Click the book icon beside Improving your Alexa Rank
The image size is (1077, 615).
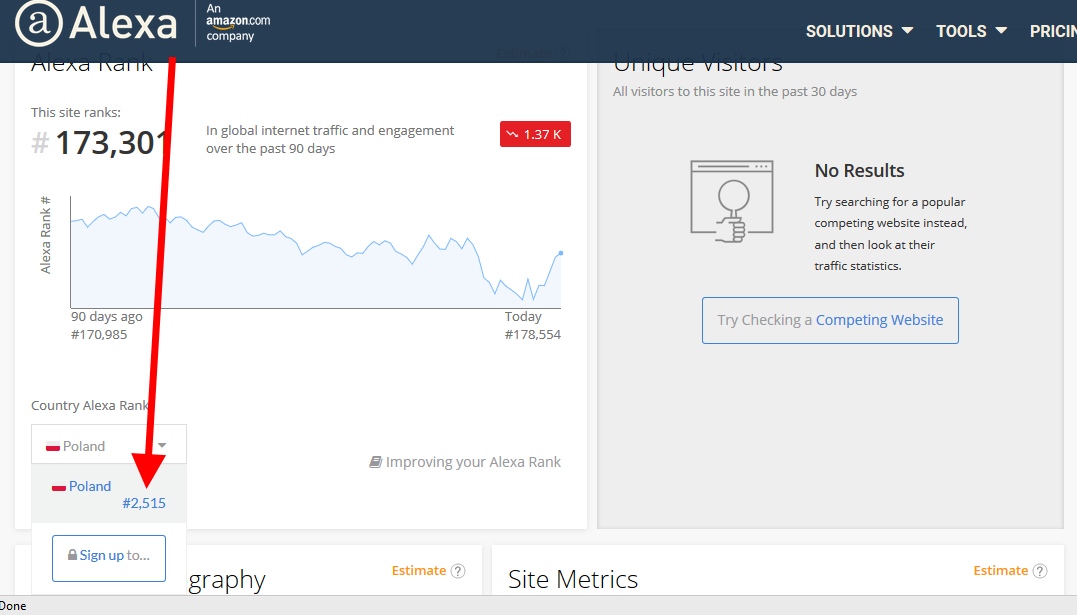click(x=376, y=462)
